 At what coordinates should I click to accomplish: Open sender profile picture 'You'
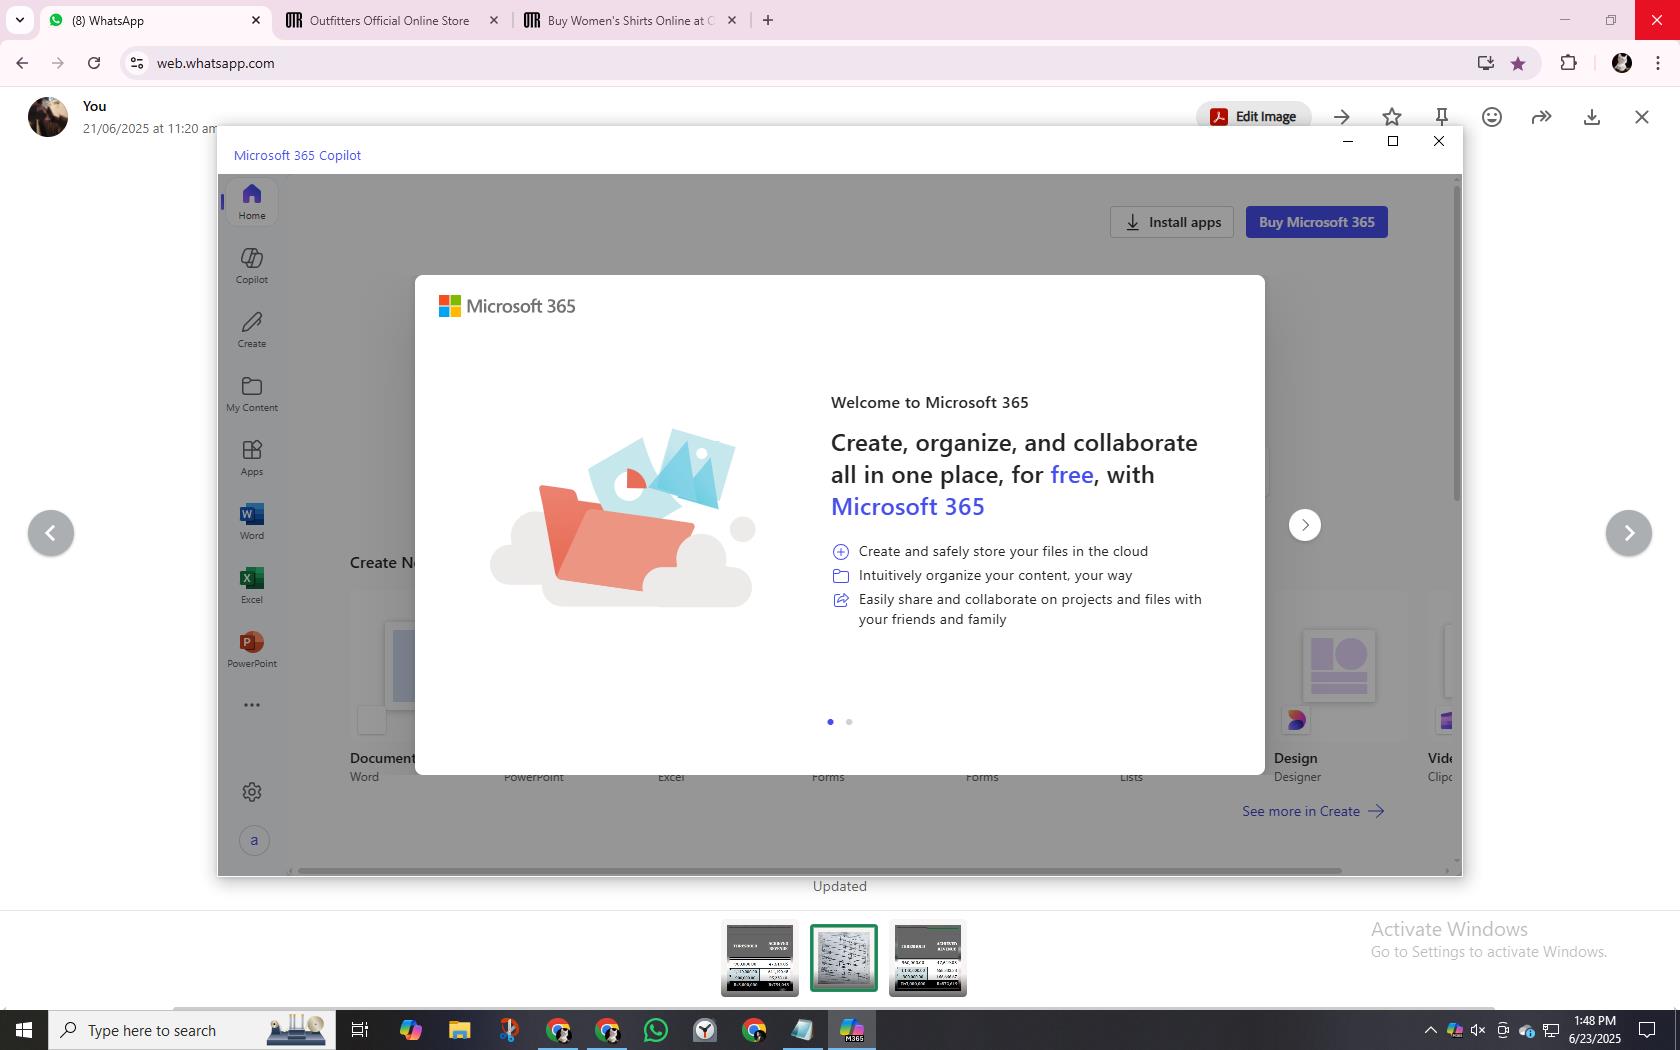click(48, 117)
